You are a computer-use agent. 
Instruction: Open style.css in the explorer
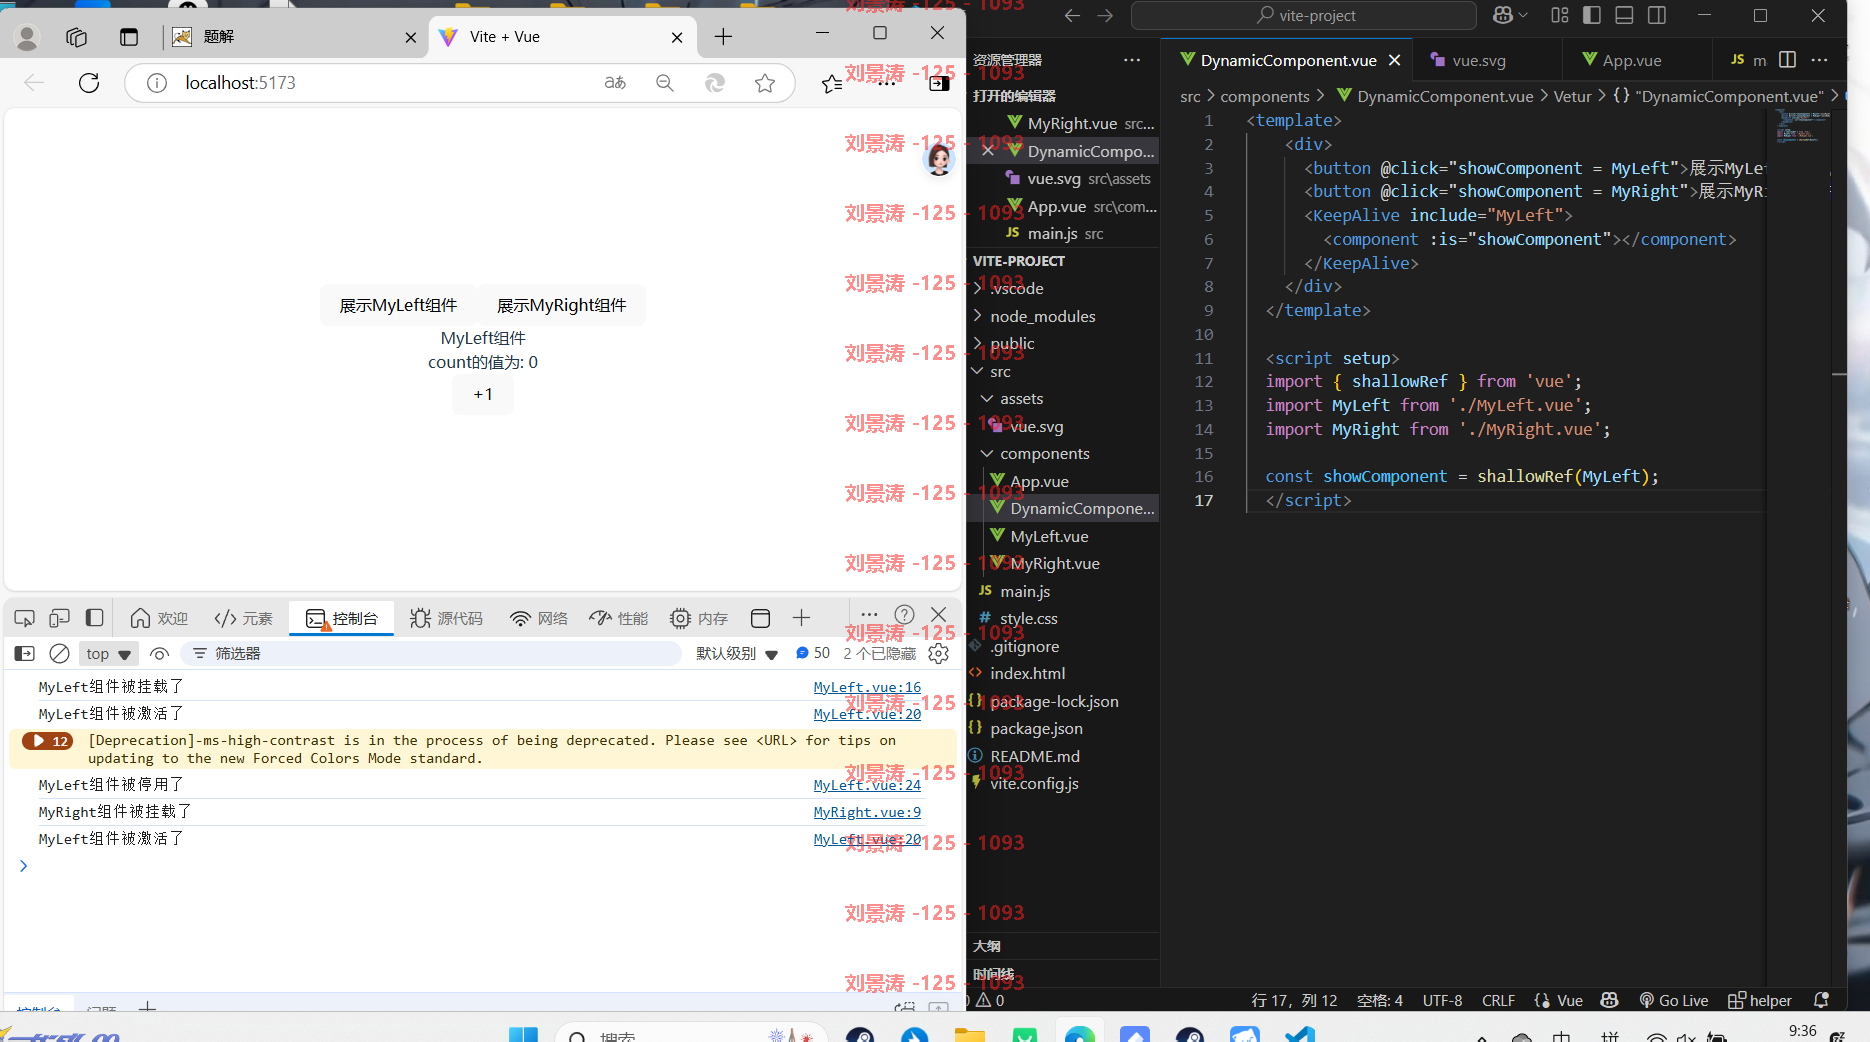(1028, 618)
